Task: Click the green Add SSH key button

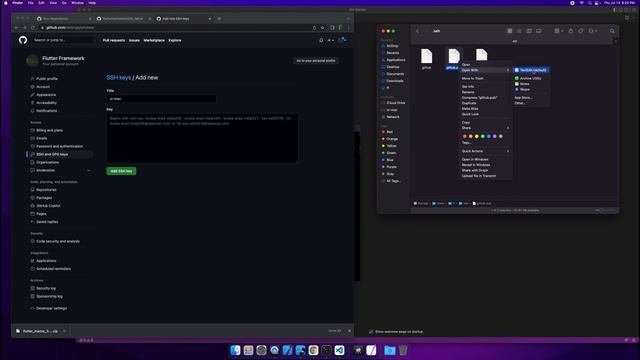Action: click(x=121, y=171)
